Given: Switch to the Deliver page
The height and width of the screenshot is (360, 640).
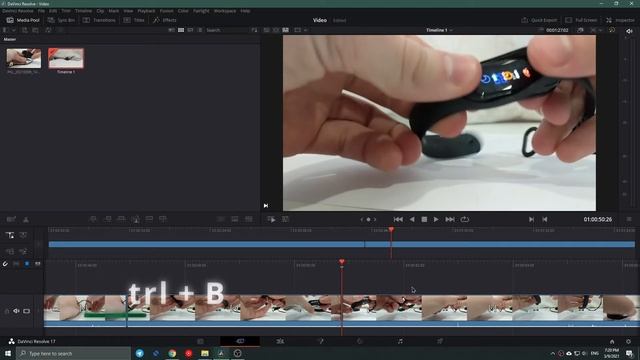Looking at the screenshot, I should tap(440, 341).
